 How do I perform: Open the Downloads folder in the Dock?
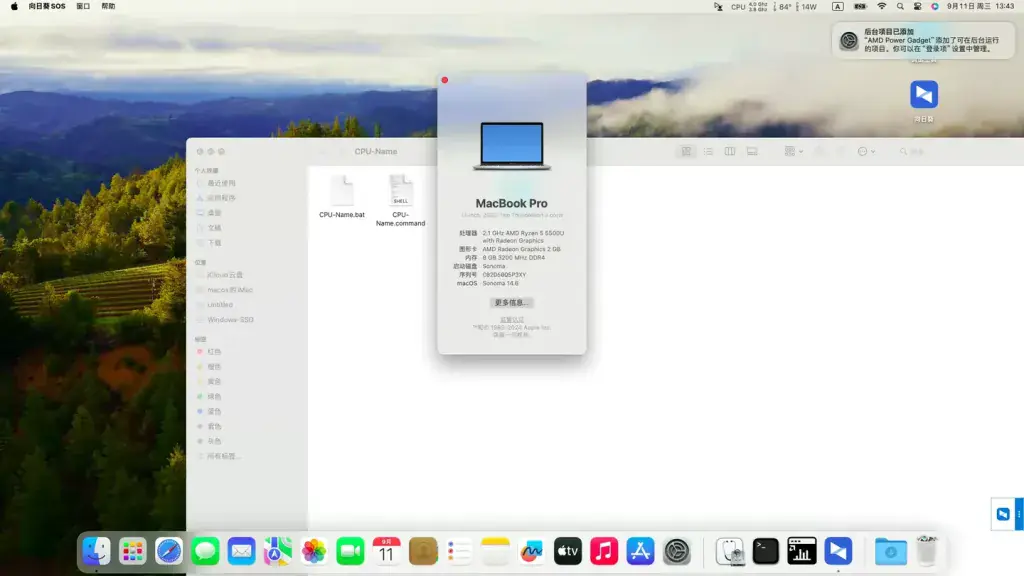891,551
